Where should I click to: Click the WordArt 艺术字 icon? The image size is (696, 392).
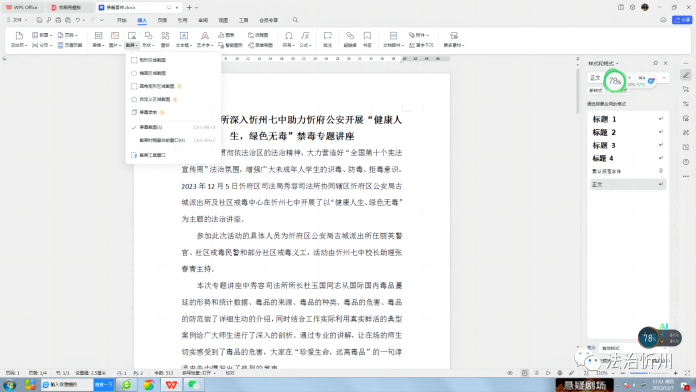point(205,36)
